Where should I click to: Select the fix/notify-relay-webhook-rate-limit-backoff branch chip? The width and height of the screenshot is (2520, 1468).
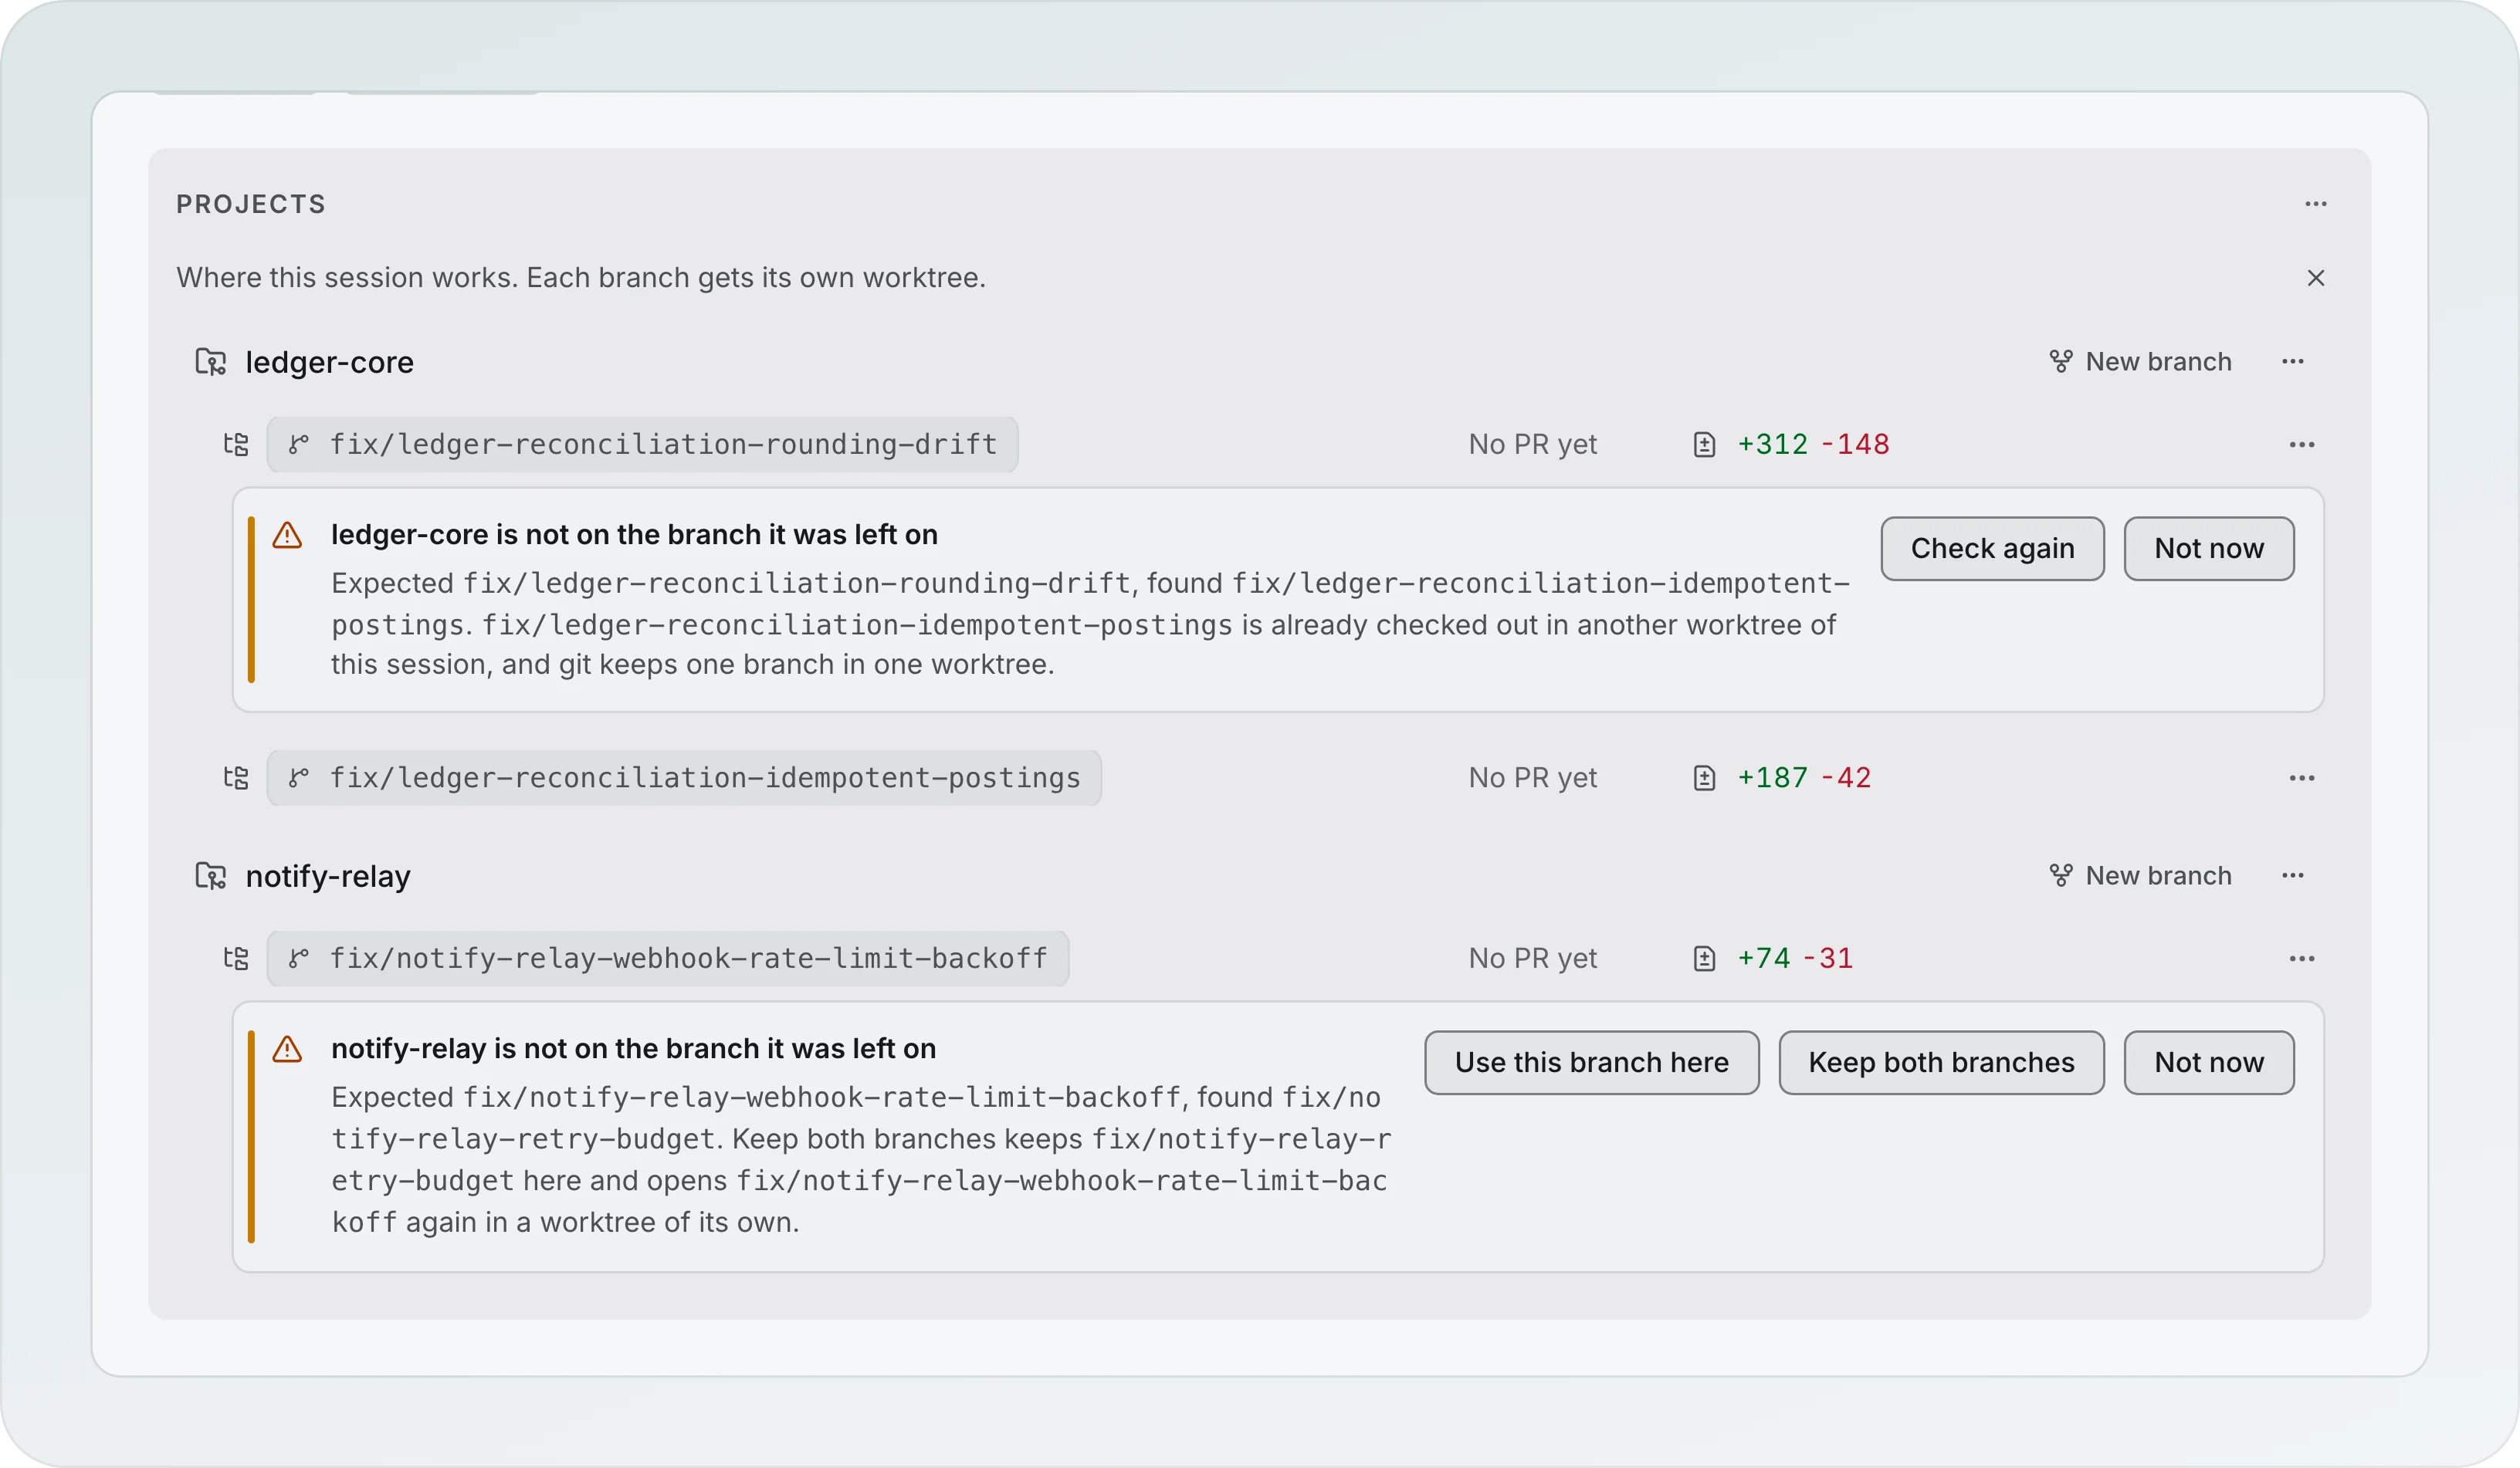pos(668,958)
